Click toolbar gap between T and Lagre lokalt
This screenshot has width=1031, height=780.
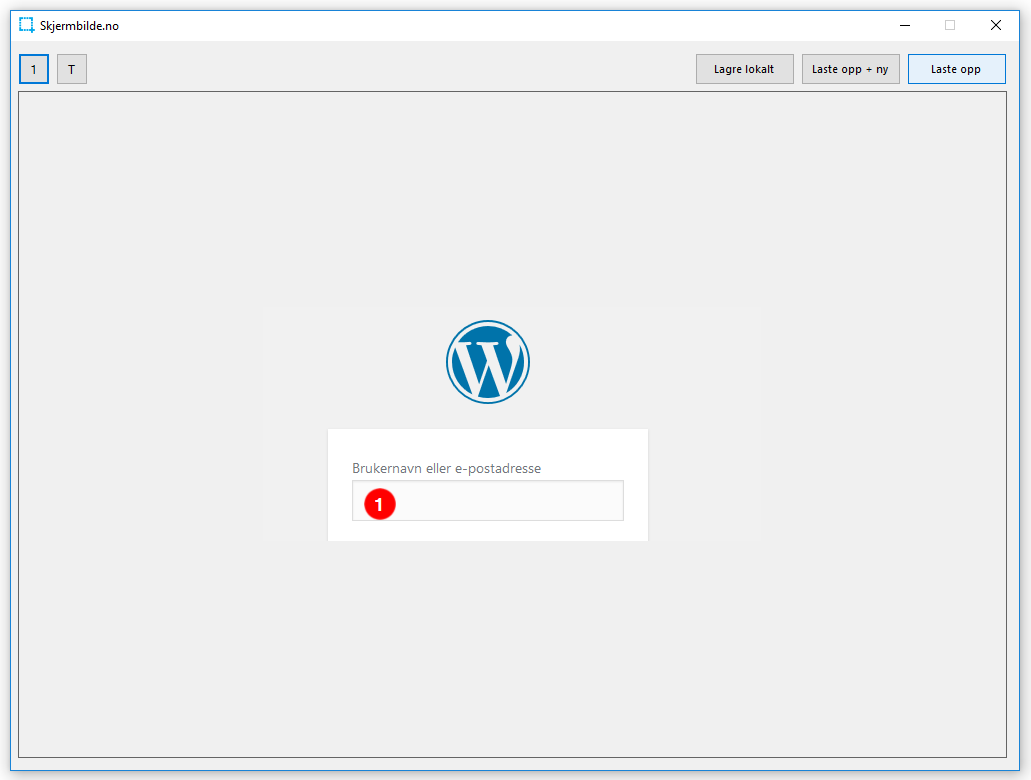[390, 69]
